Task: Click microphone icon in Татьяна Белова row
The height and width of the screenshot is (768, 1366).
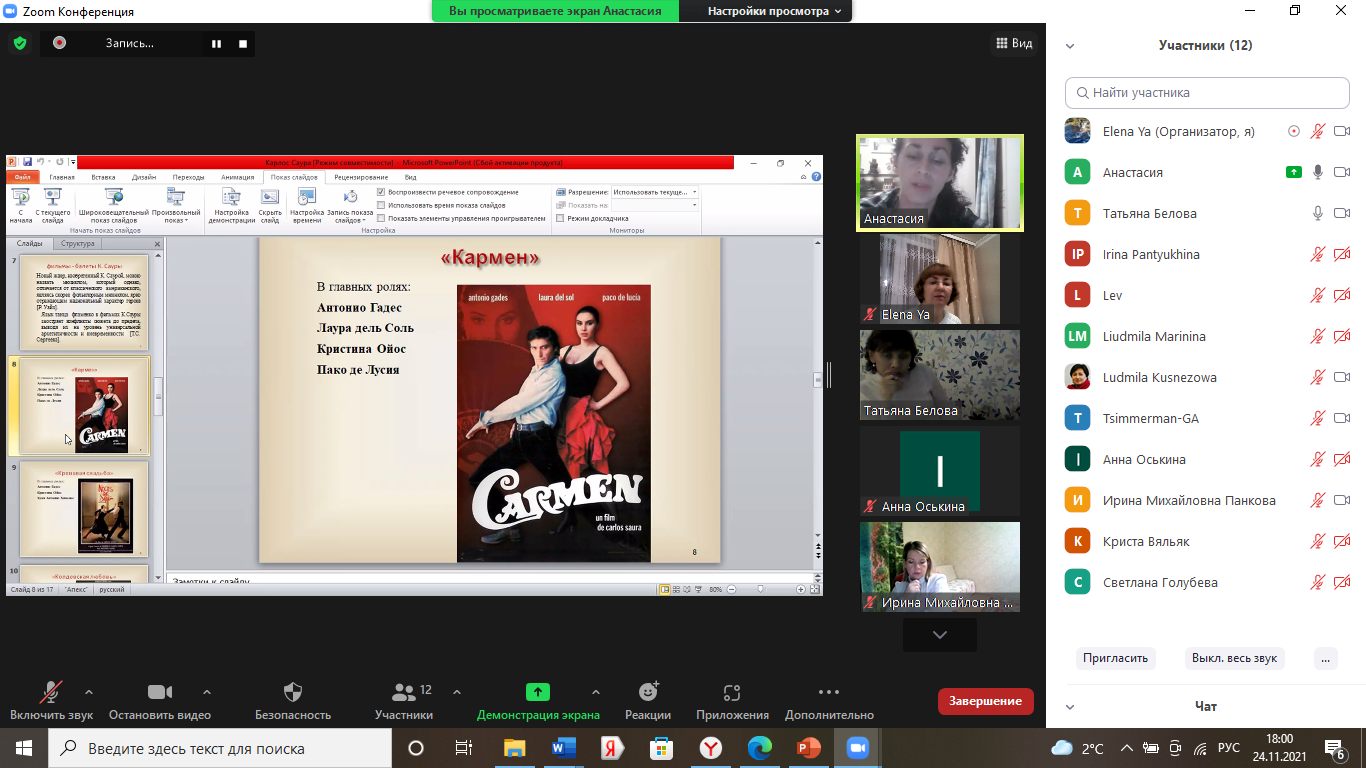Action: pos(1318,213)
